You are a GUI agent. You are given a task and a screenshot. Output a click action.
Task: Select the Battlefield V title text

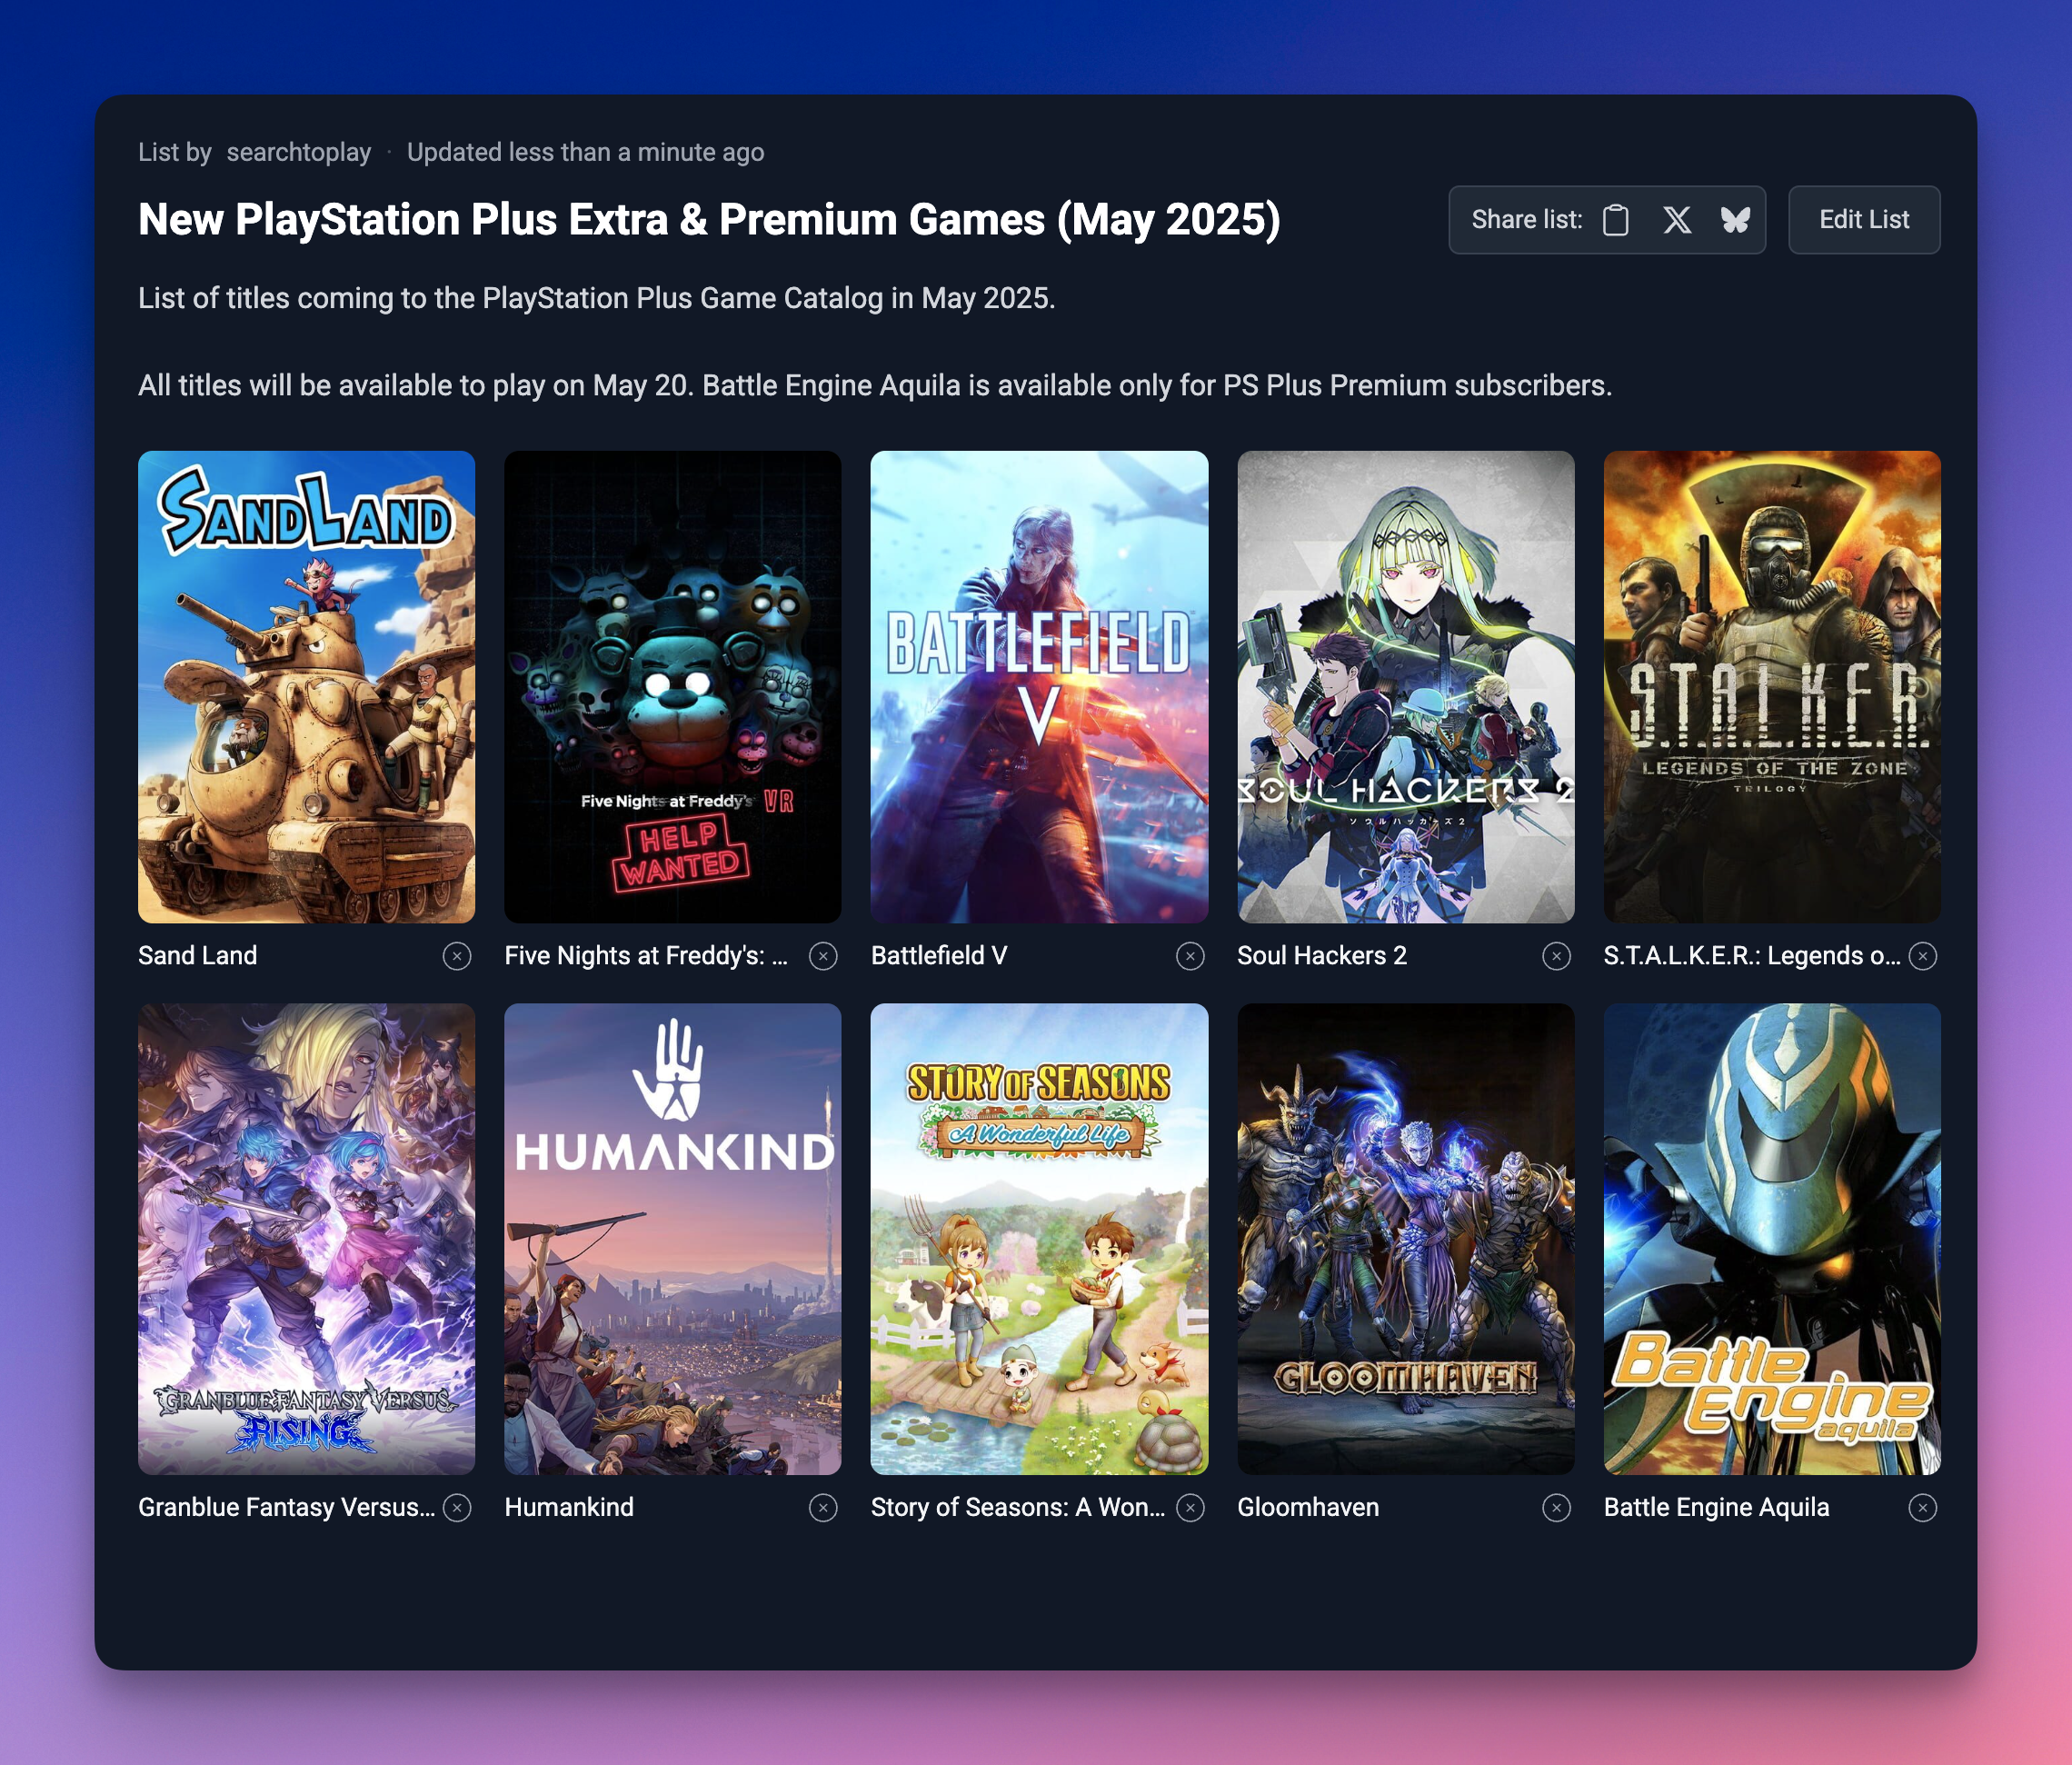940,955
